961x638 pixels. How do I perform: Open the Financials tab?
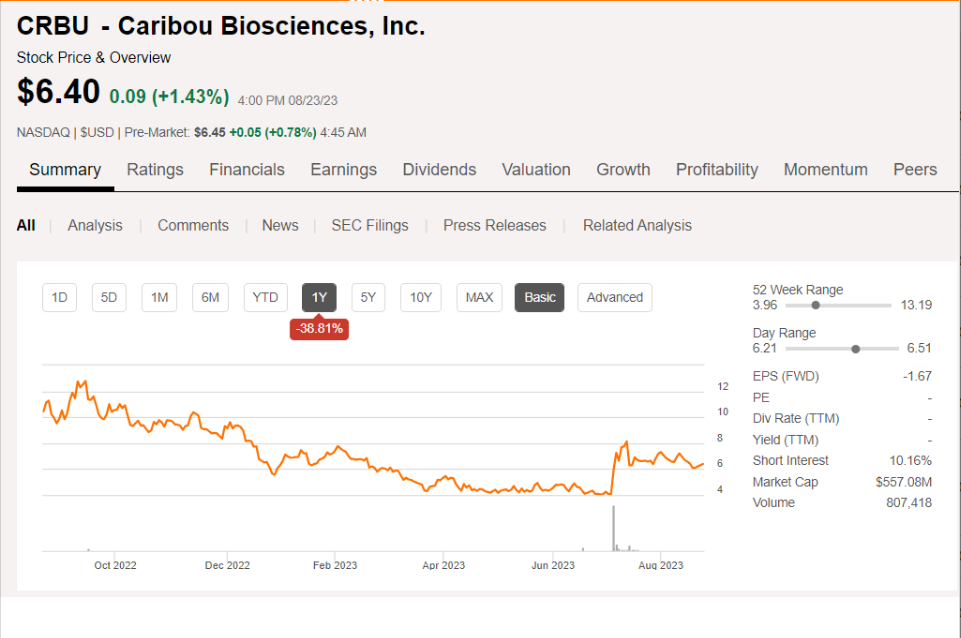[247, 170]
